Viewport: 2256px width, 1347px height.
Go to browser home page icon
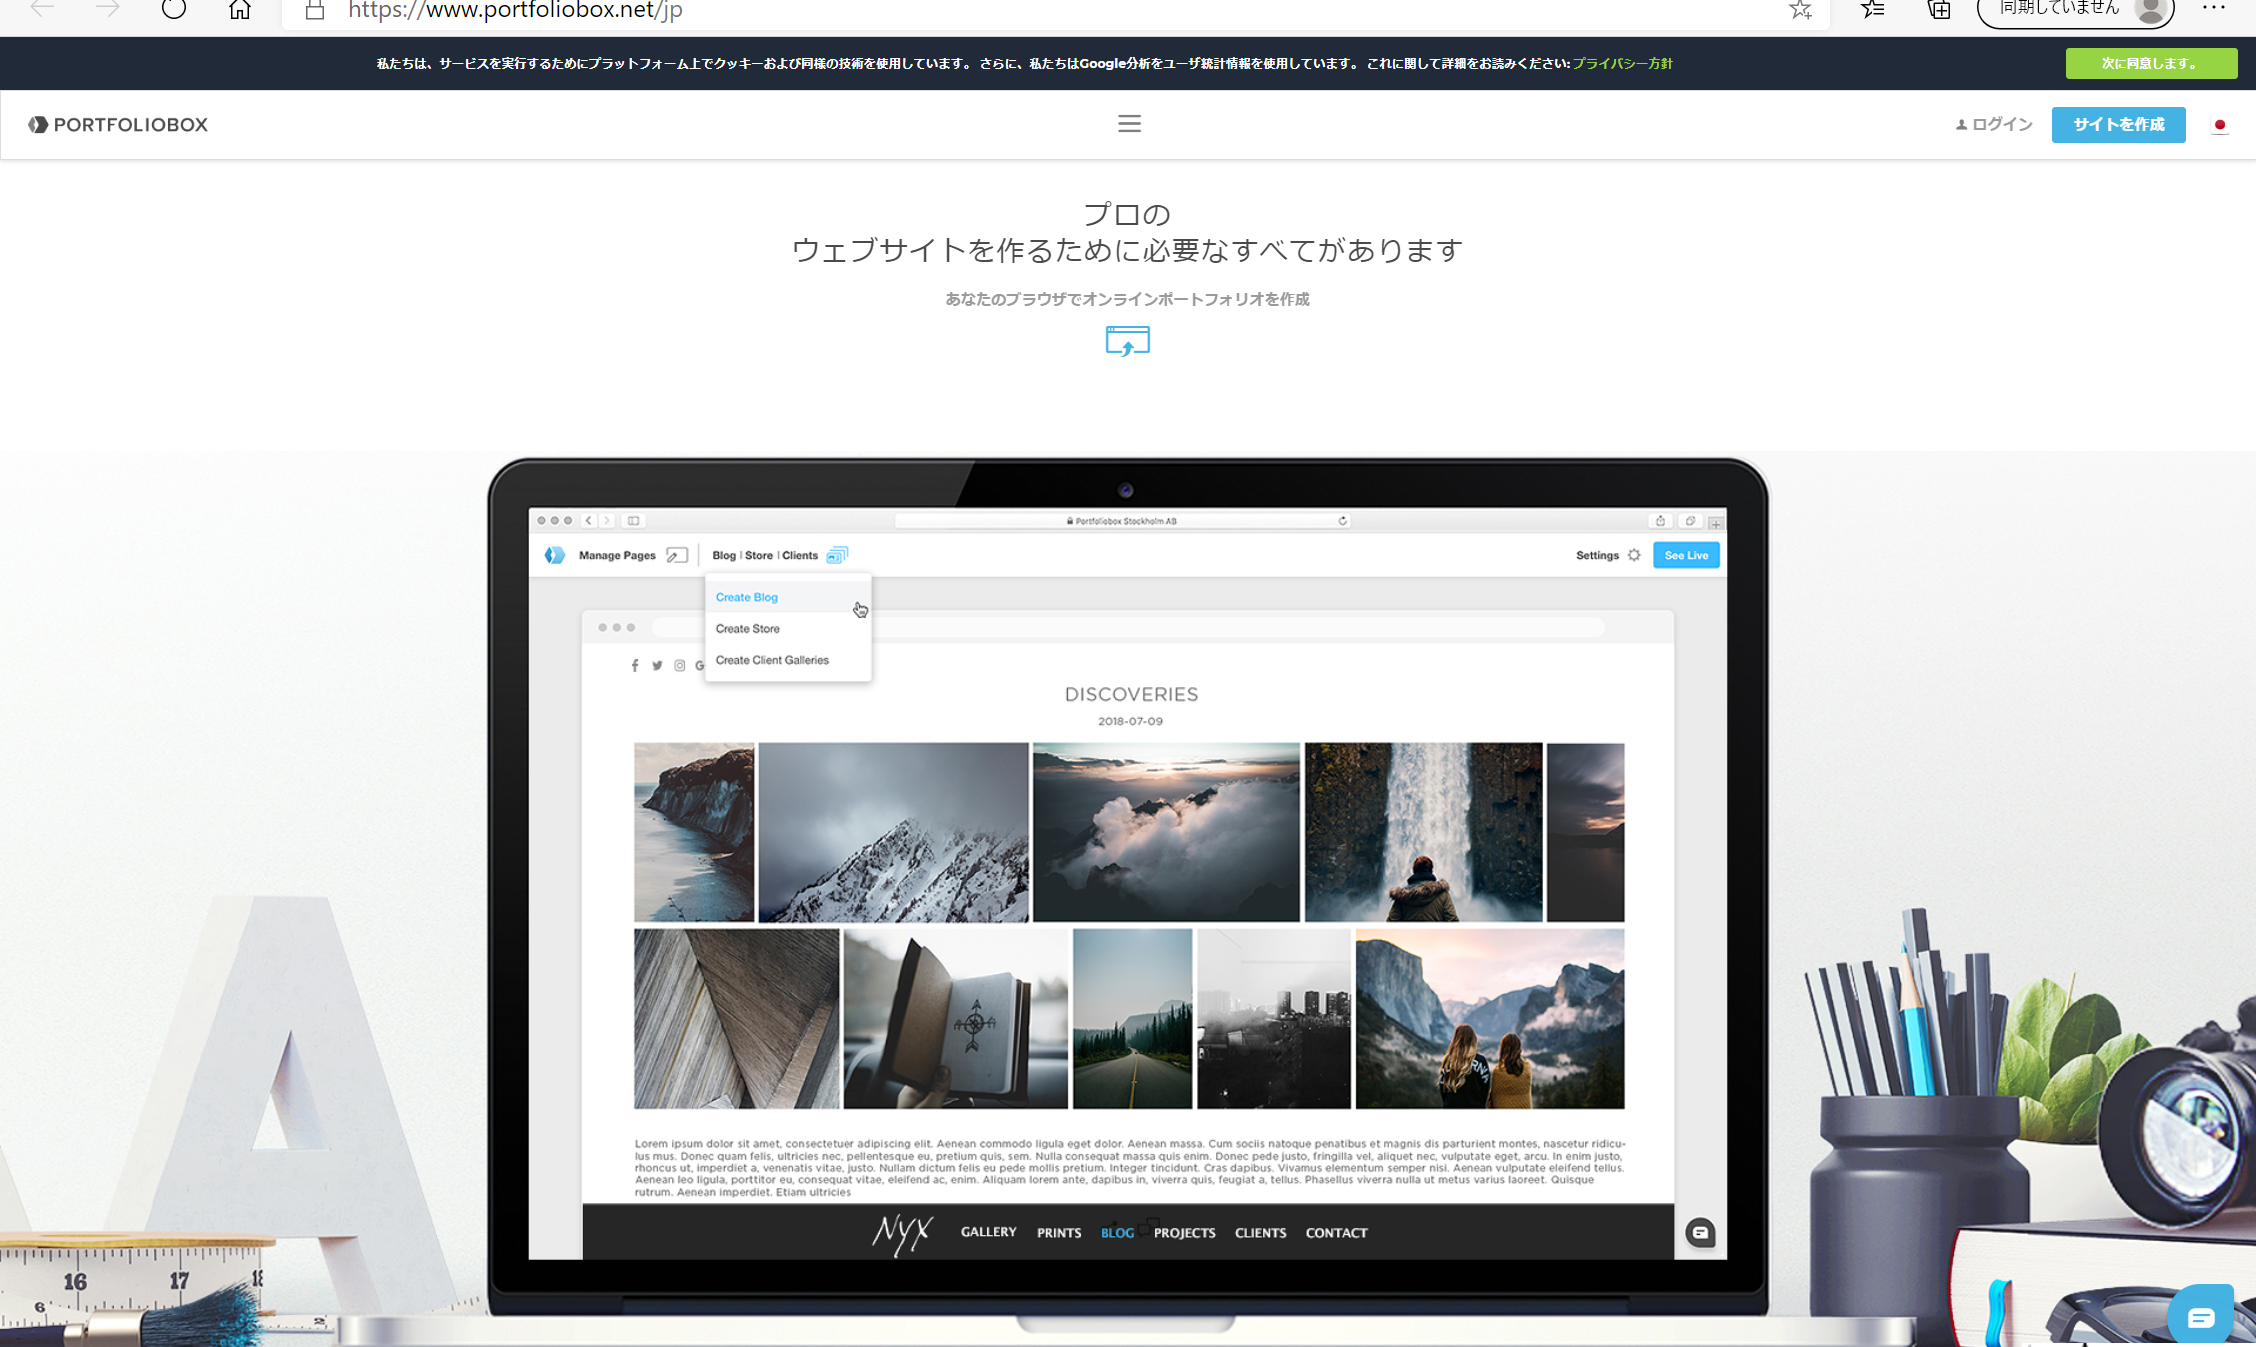(240, 10)
